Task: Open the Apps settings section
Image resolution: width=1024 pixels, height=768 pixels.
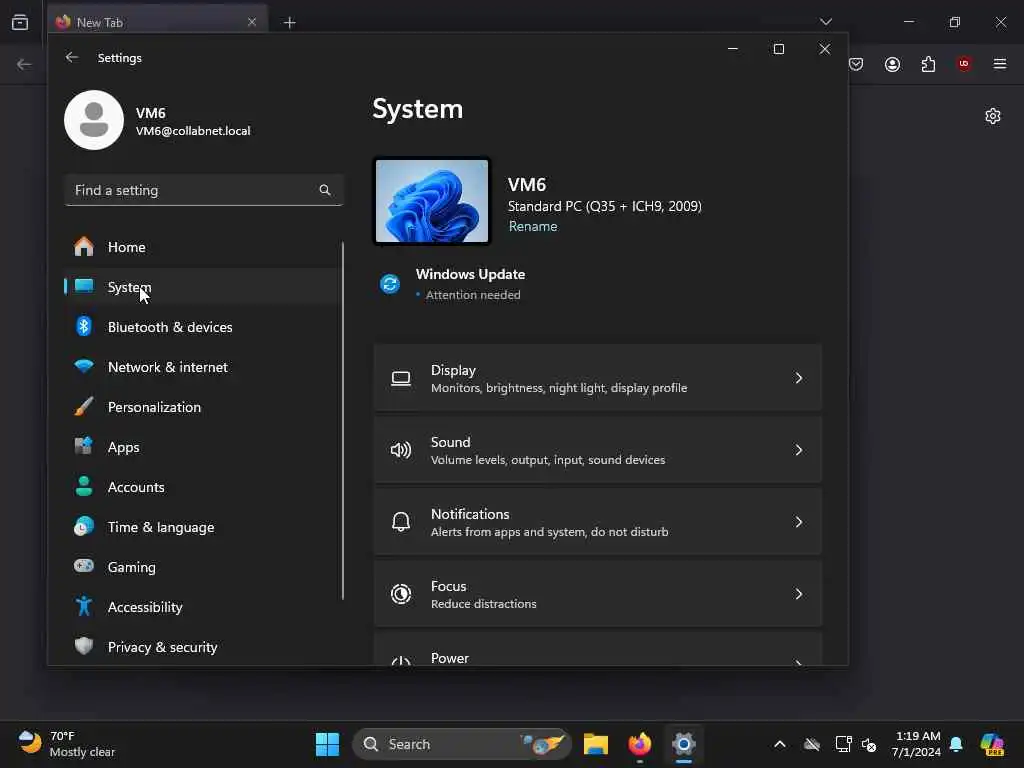Action: point(202,447)
